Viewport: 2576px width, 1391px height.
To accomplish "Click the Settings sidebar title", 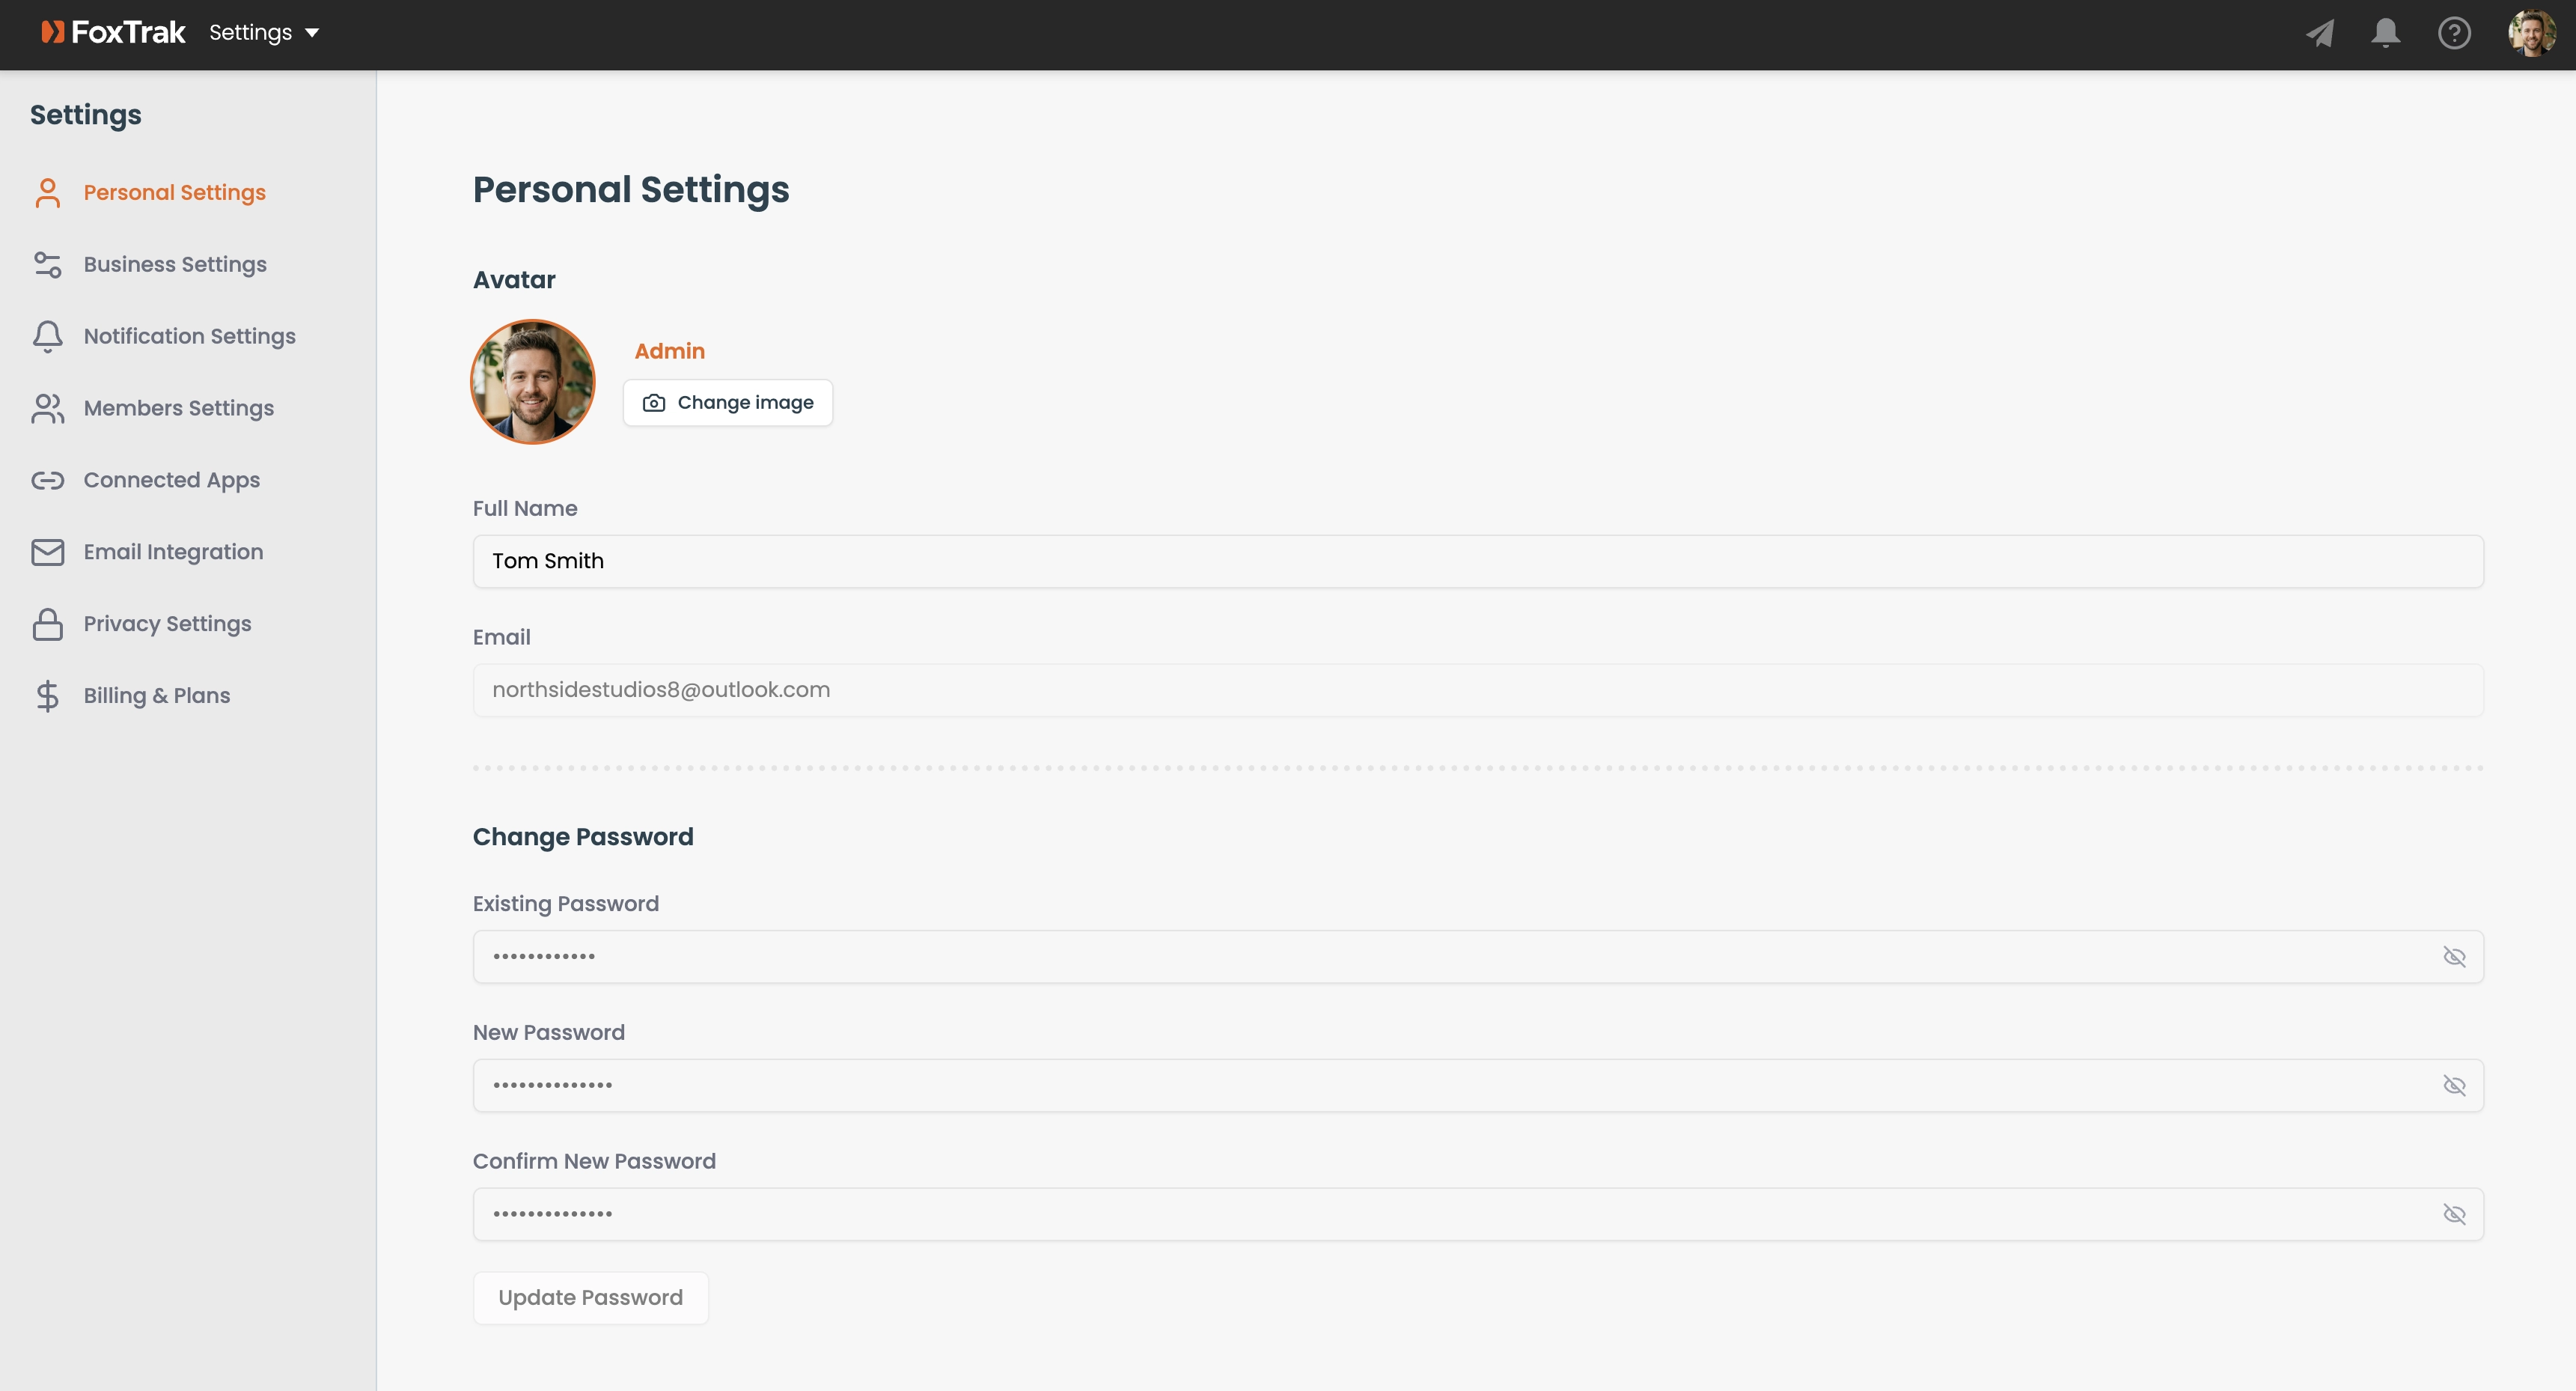I will tap(86, 116).
